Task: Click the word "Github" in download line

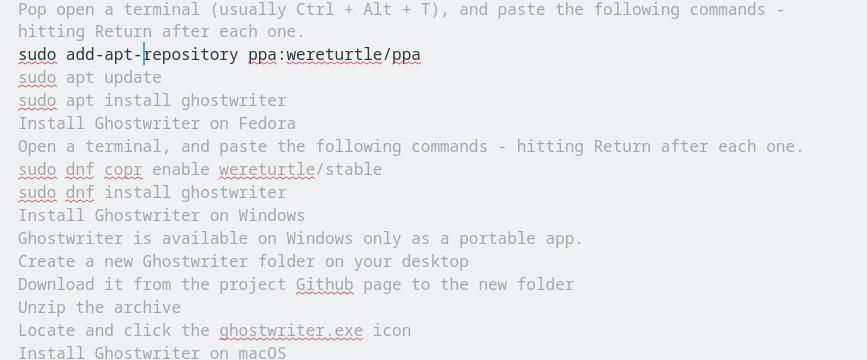Action: (325, 284)
